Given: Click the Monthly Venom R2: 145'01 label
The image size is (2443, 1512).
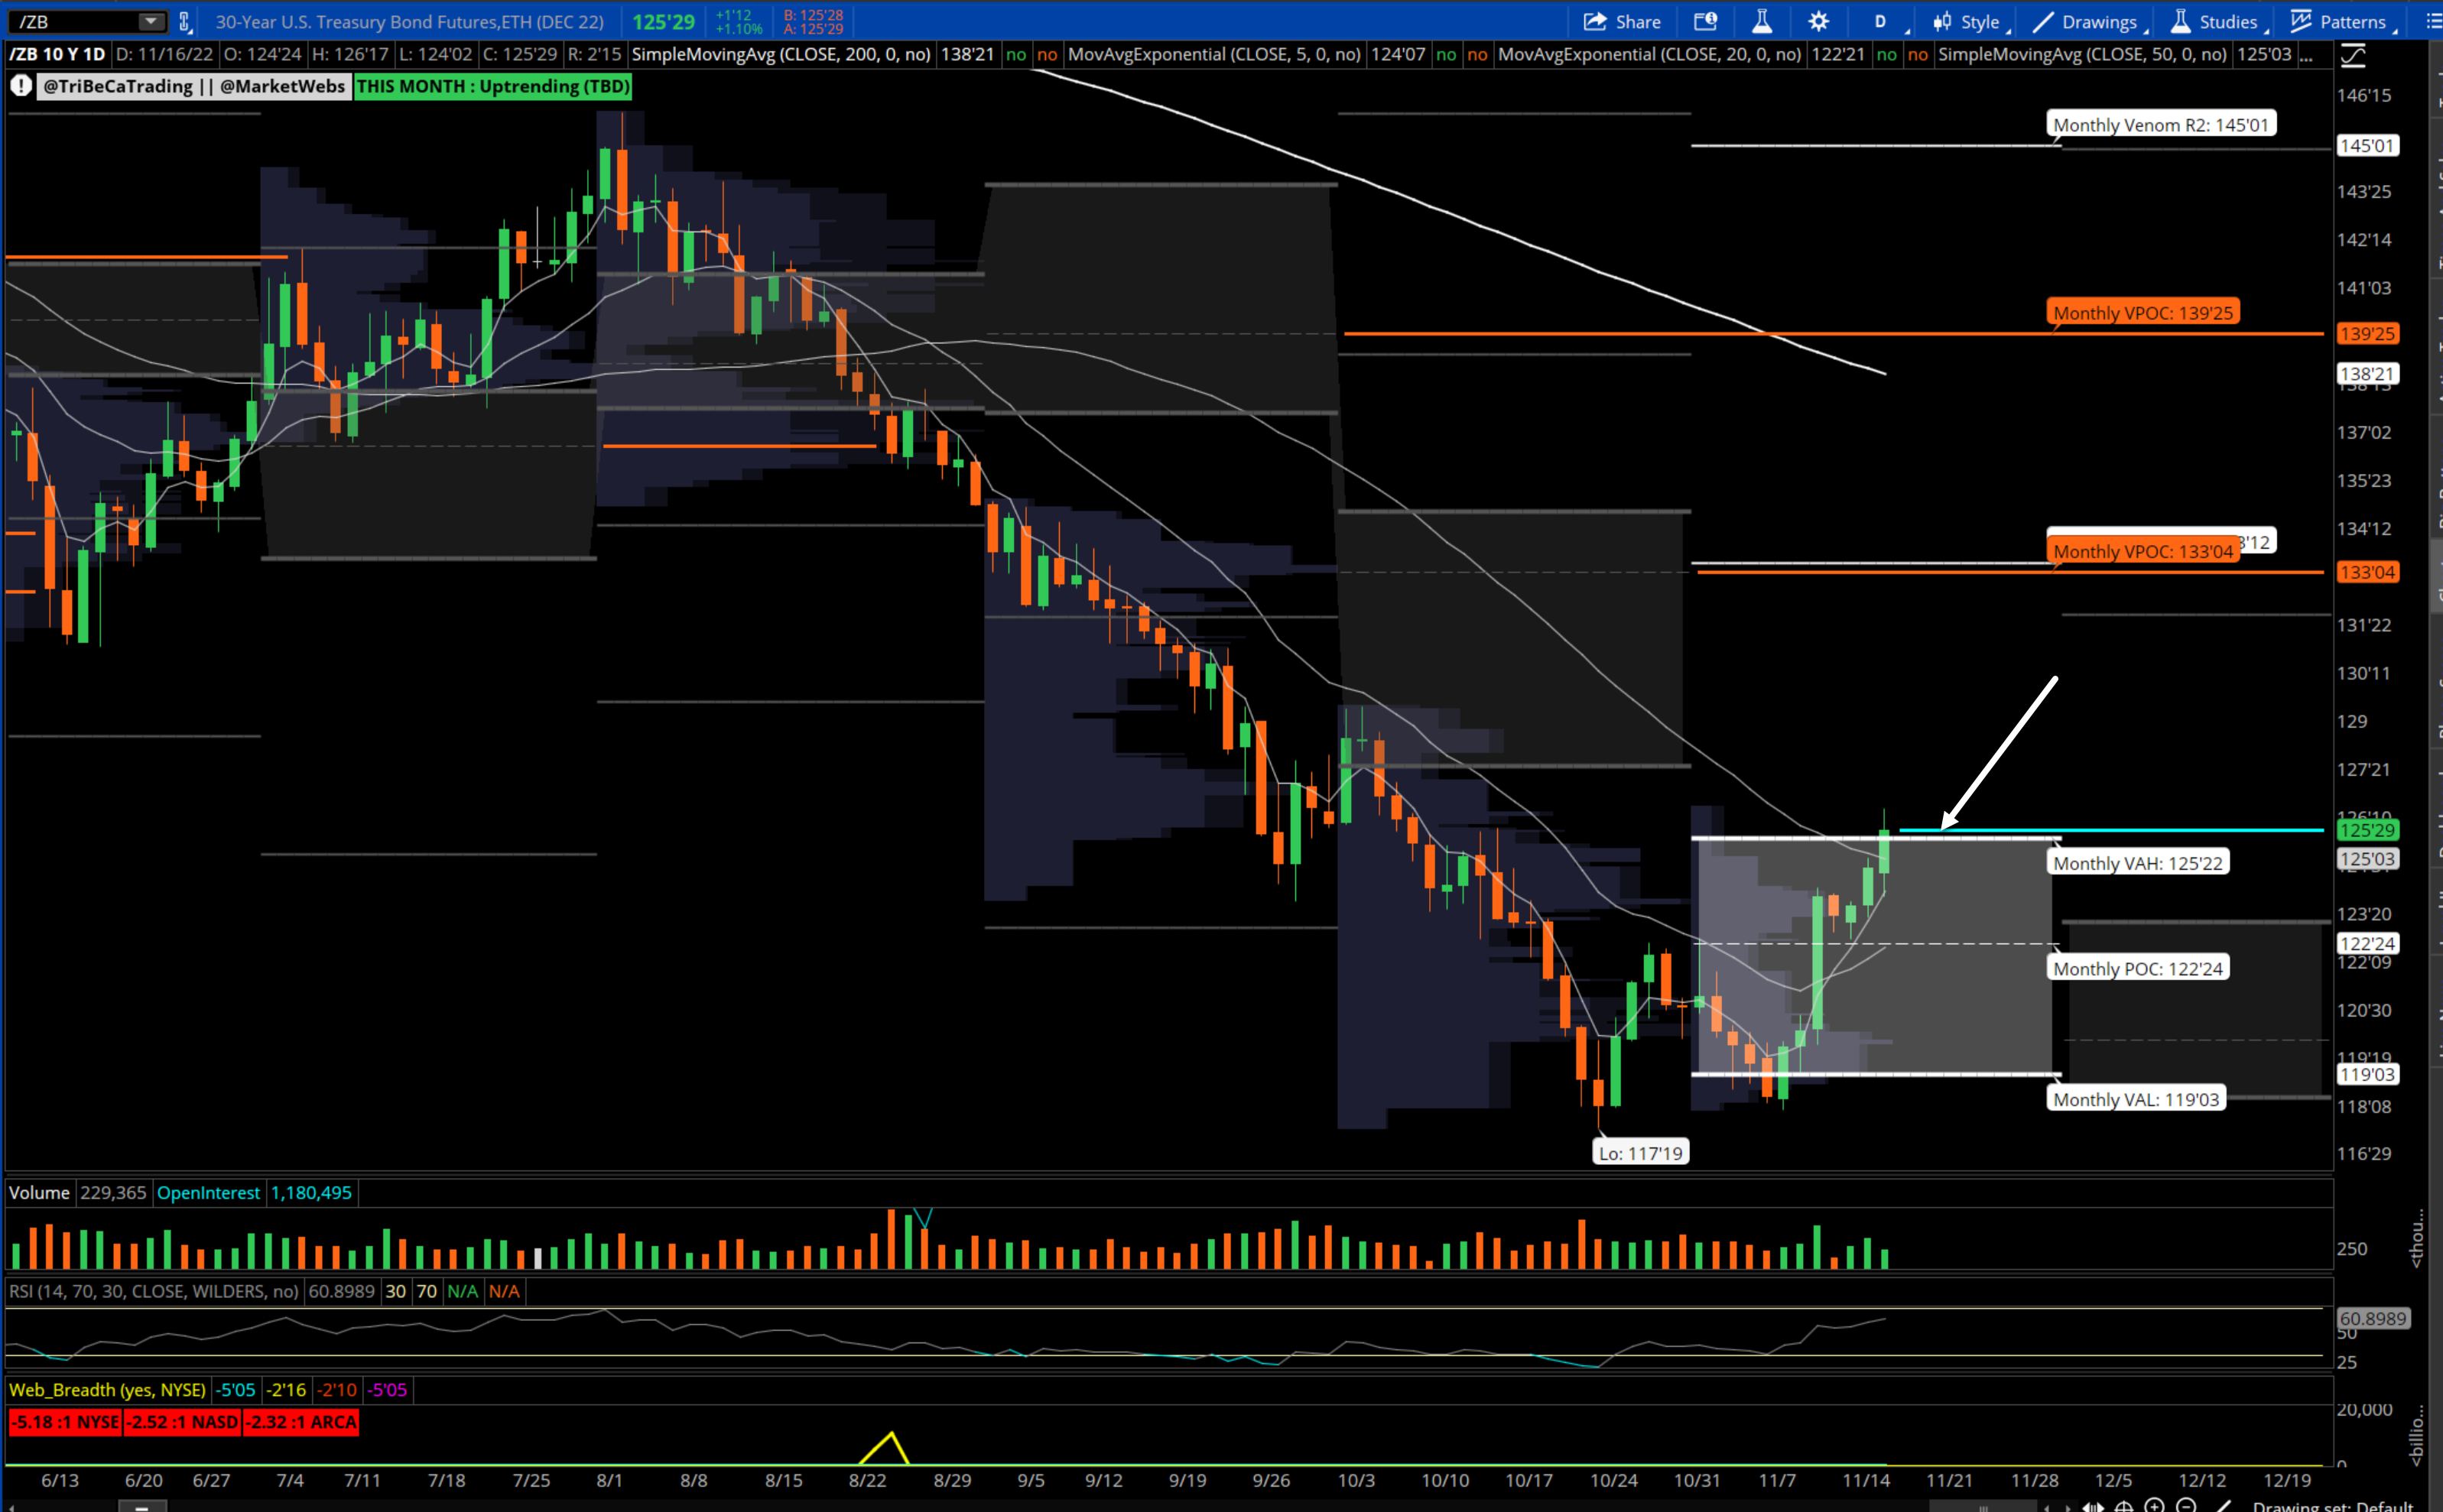Looking at the screenshot, I should pyautogui.click(x=2160, y=124).
